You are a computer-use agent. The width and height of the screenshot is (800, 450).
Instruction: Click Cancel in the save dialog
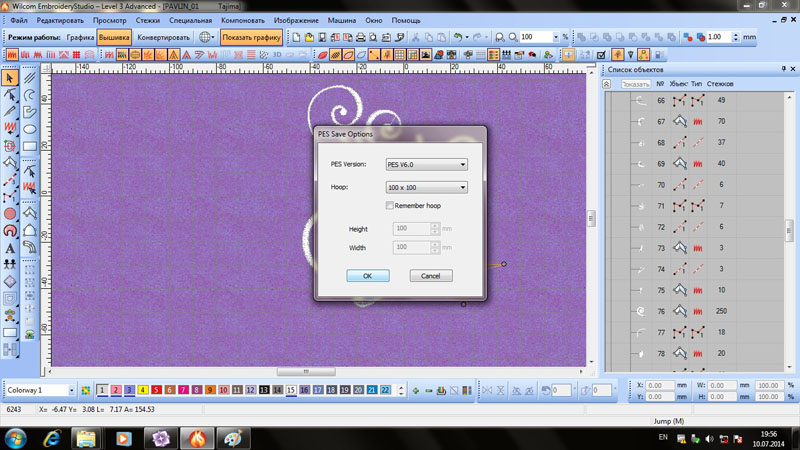(x=430, y=275)
